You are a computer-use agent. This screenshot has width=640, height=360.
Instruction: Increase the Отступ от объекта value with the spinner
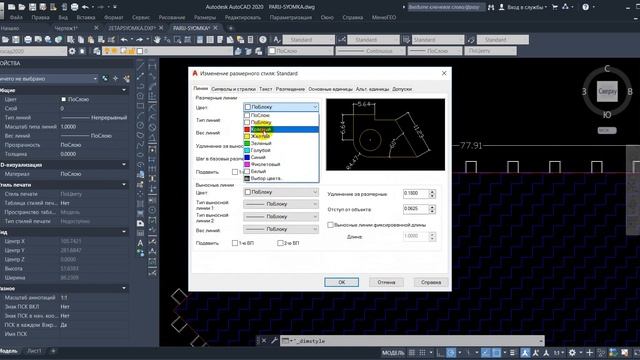432,207
